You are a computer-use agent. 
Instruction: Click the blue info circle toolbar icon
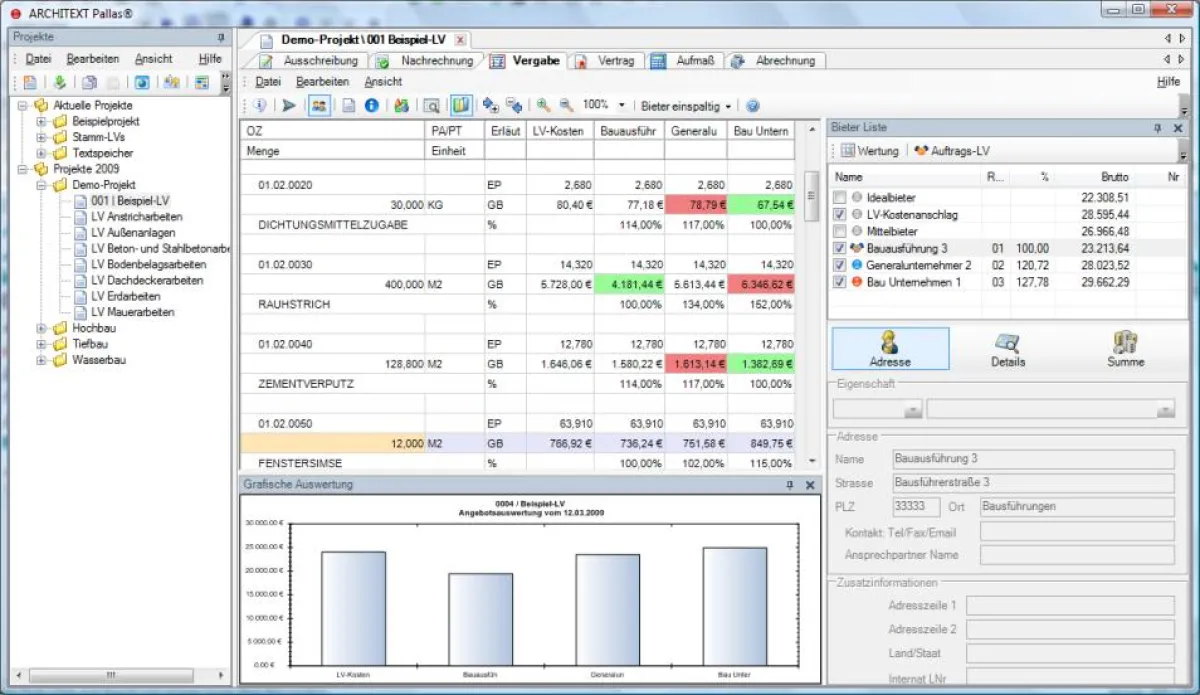coord(371,105)
